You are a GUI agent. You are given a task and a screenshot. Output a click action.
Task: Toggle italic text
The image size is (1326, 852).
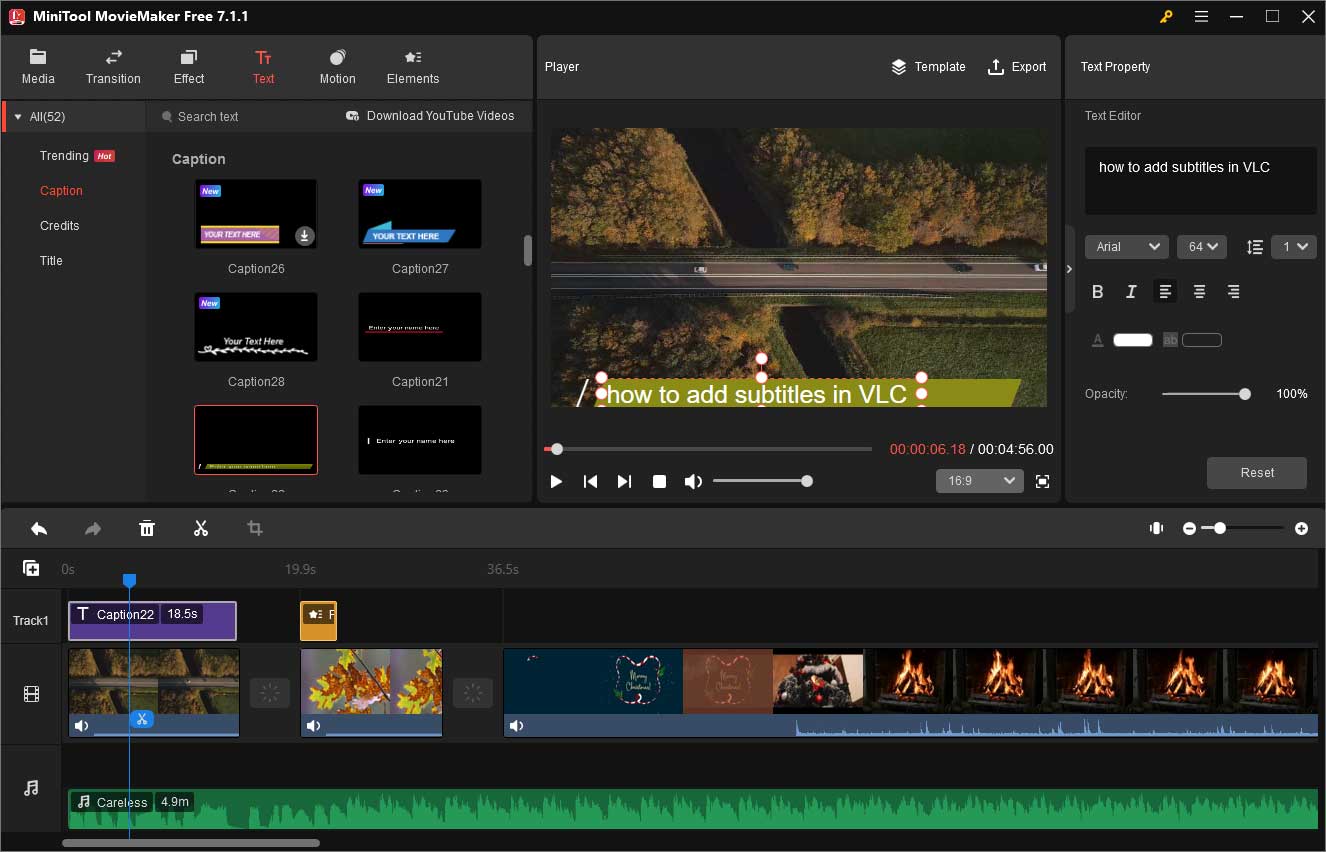pos(1131,292)
